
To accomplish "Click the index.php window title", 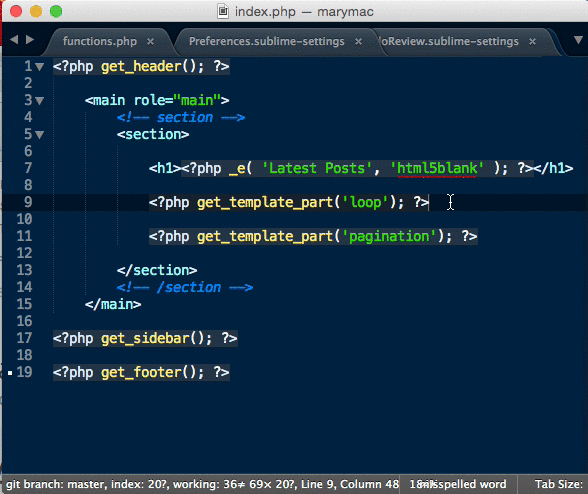I will 304,12.
